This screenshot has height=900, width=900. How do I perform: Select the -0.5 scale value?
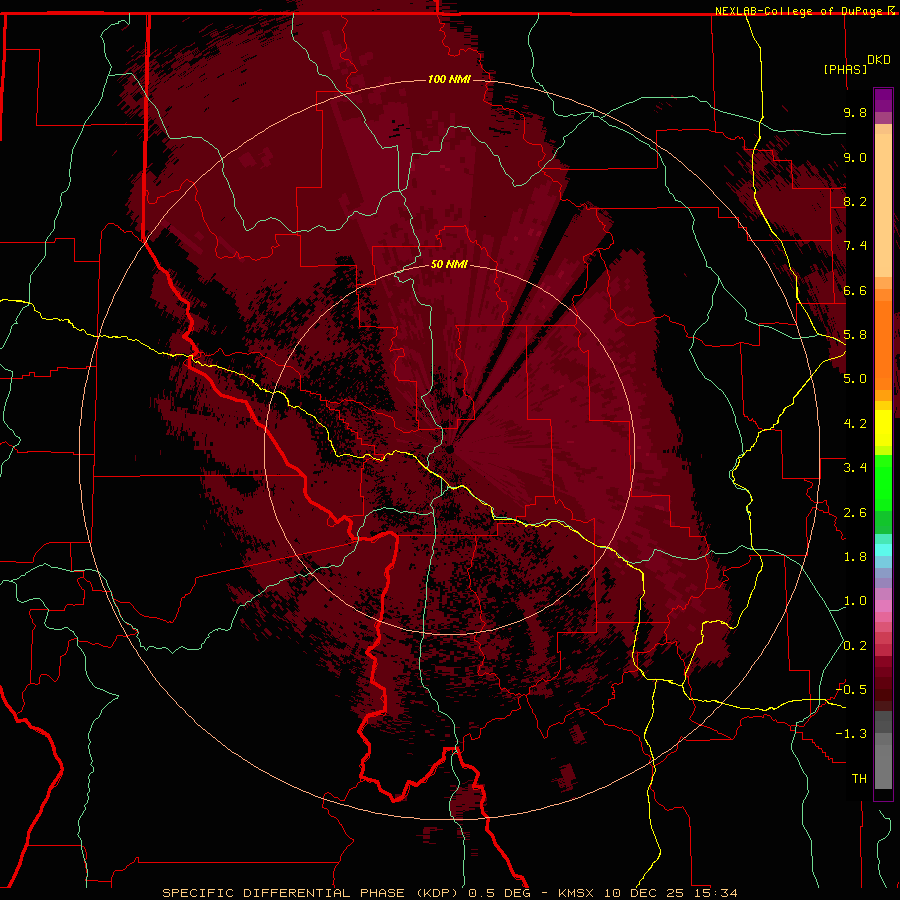click(x=851, y=690)
